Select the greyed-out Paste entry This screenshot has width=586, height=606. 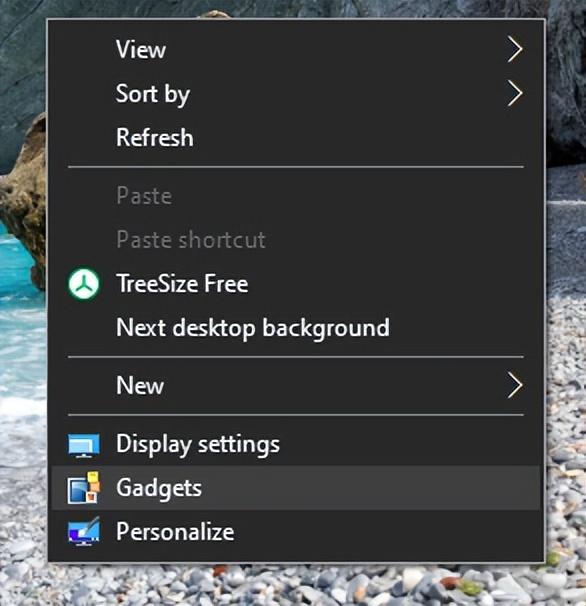tap(296, 196)
